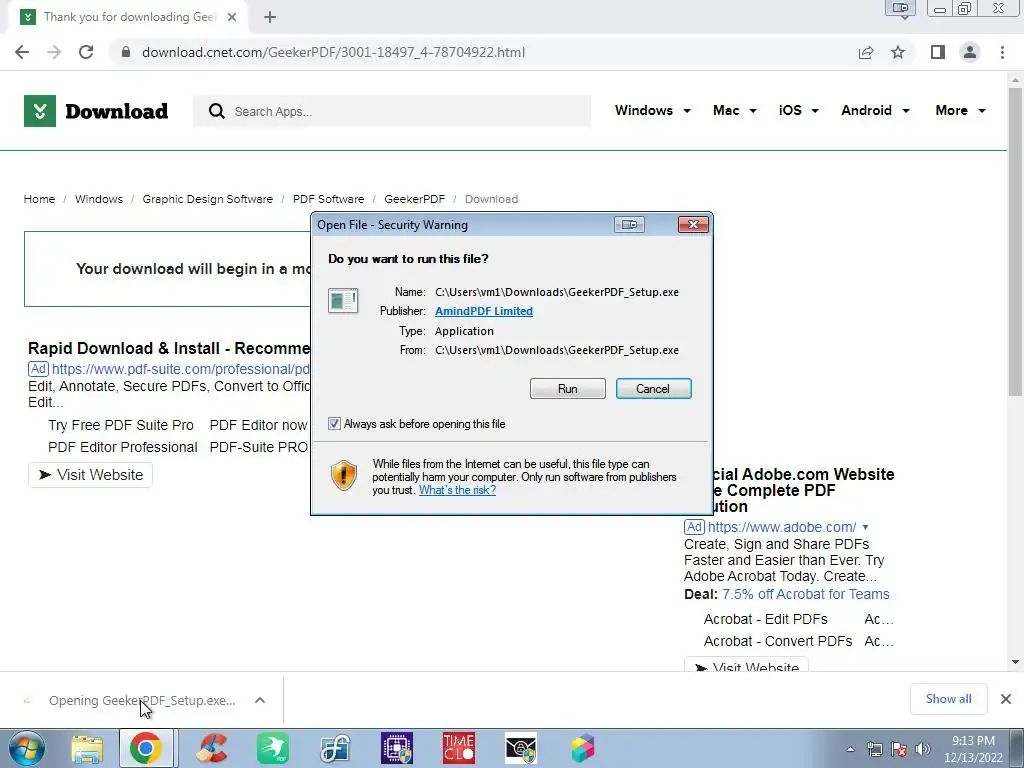Image resolution: width=1024 pixels, height=768 pixels.
Task: Click the taskbar clock 9:13 PM
Action: pyautogui.click(x=973, y=748)
